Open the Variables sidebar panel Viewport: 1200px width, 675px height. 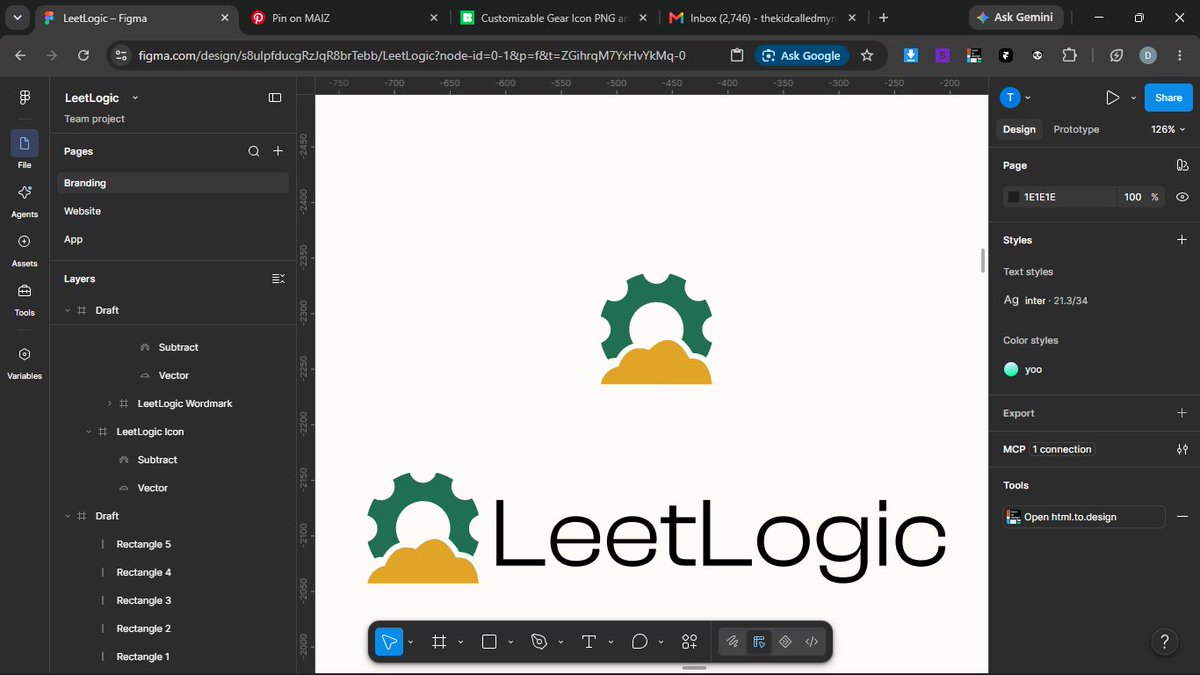(25, 361)
